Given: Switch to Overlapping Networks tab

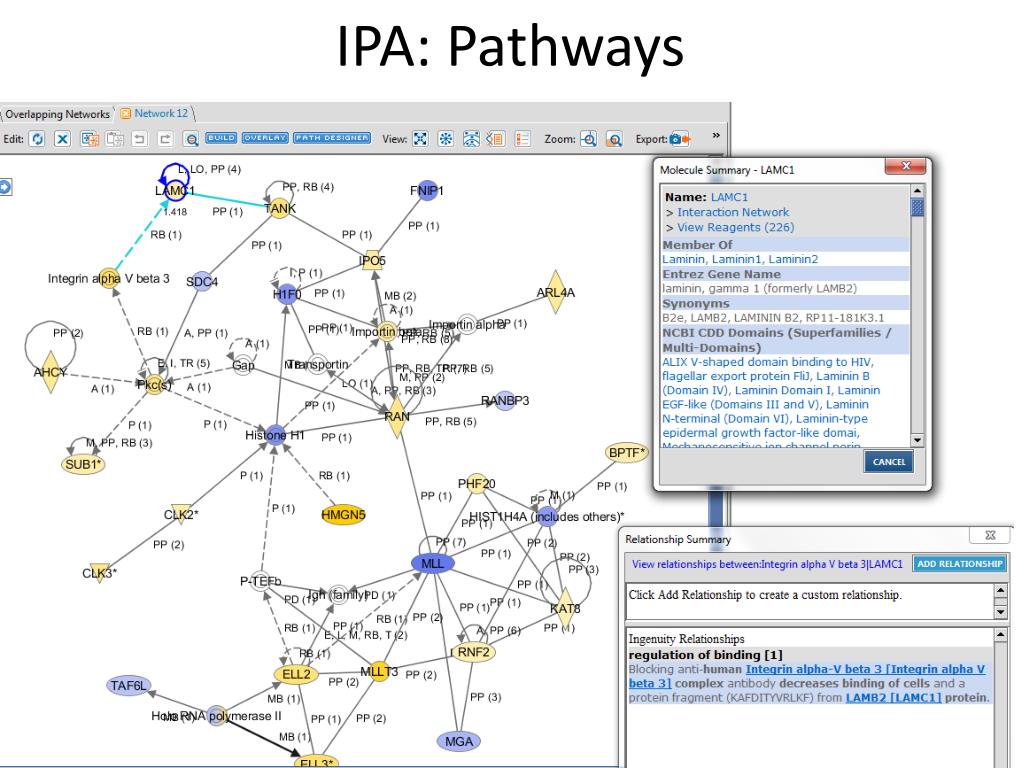Looking at the screenshot, I should (x=57, y=114).
